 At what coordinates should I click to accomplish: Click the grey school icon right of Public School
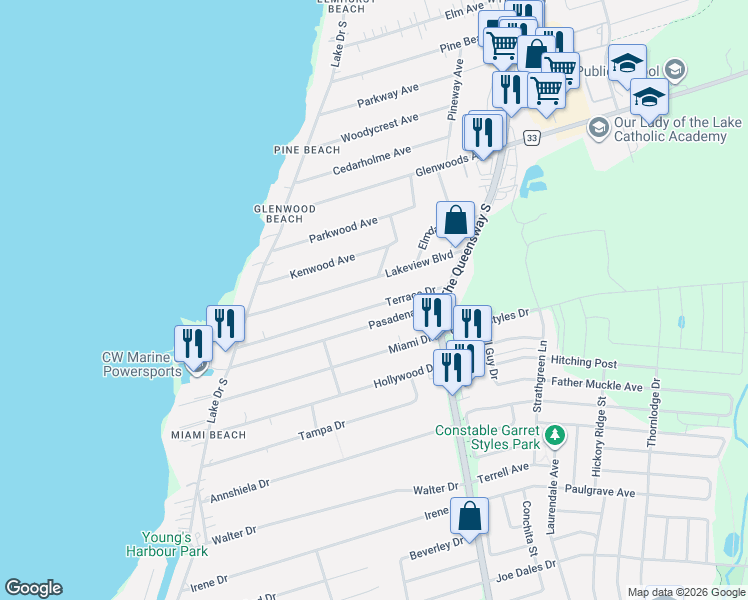675,70
